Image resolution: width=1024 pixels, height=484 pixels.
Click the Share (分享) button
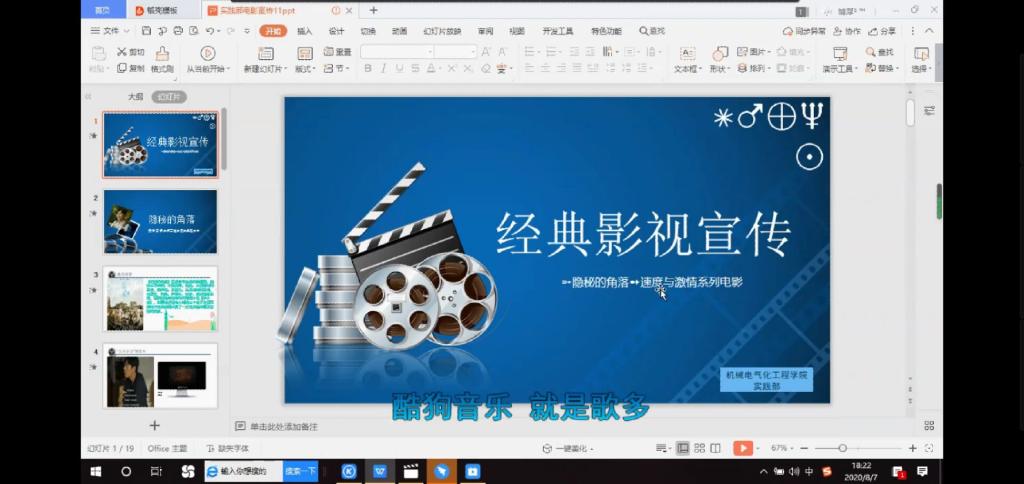pos(883,31)
